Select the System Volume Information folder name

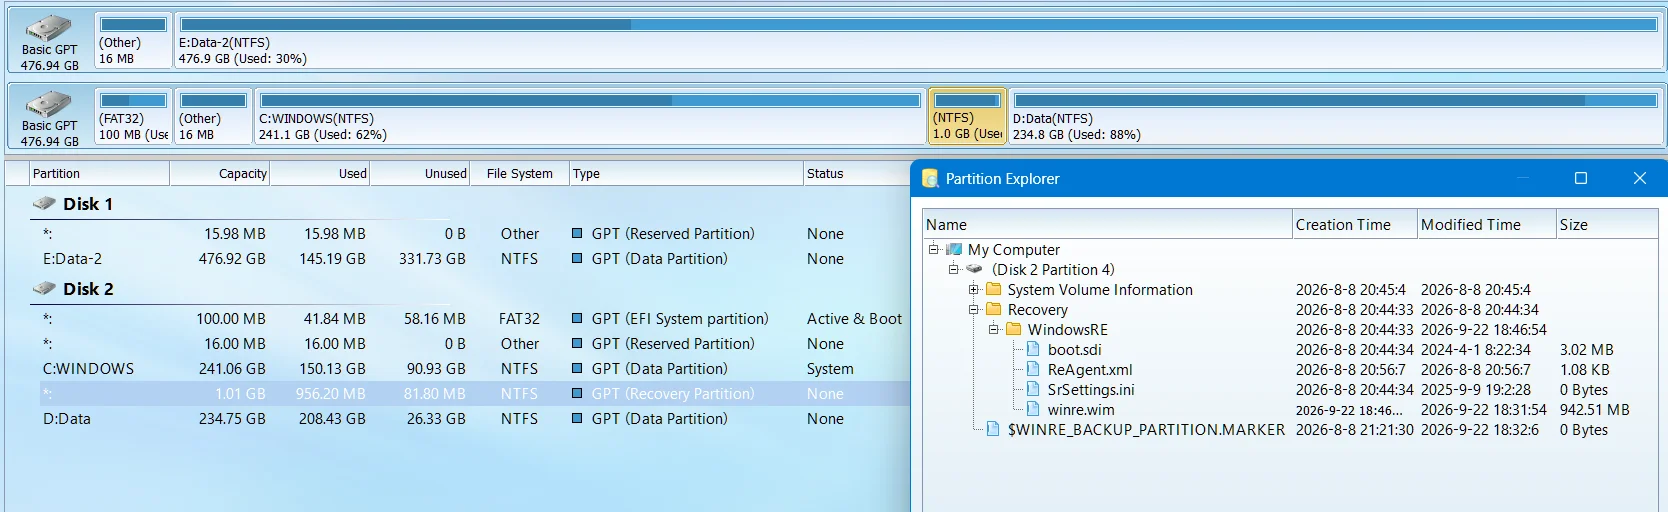[x=1100, y=290]
